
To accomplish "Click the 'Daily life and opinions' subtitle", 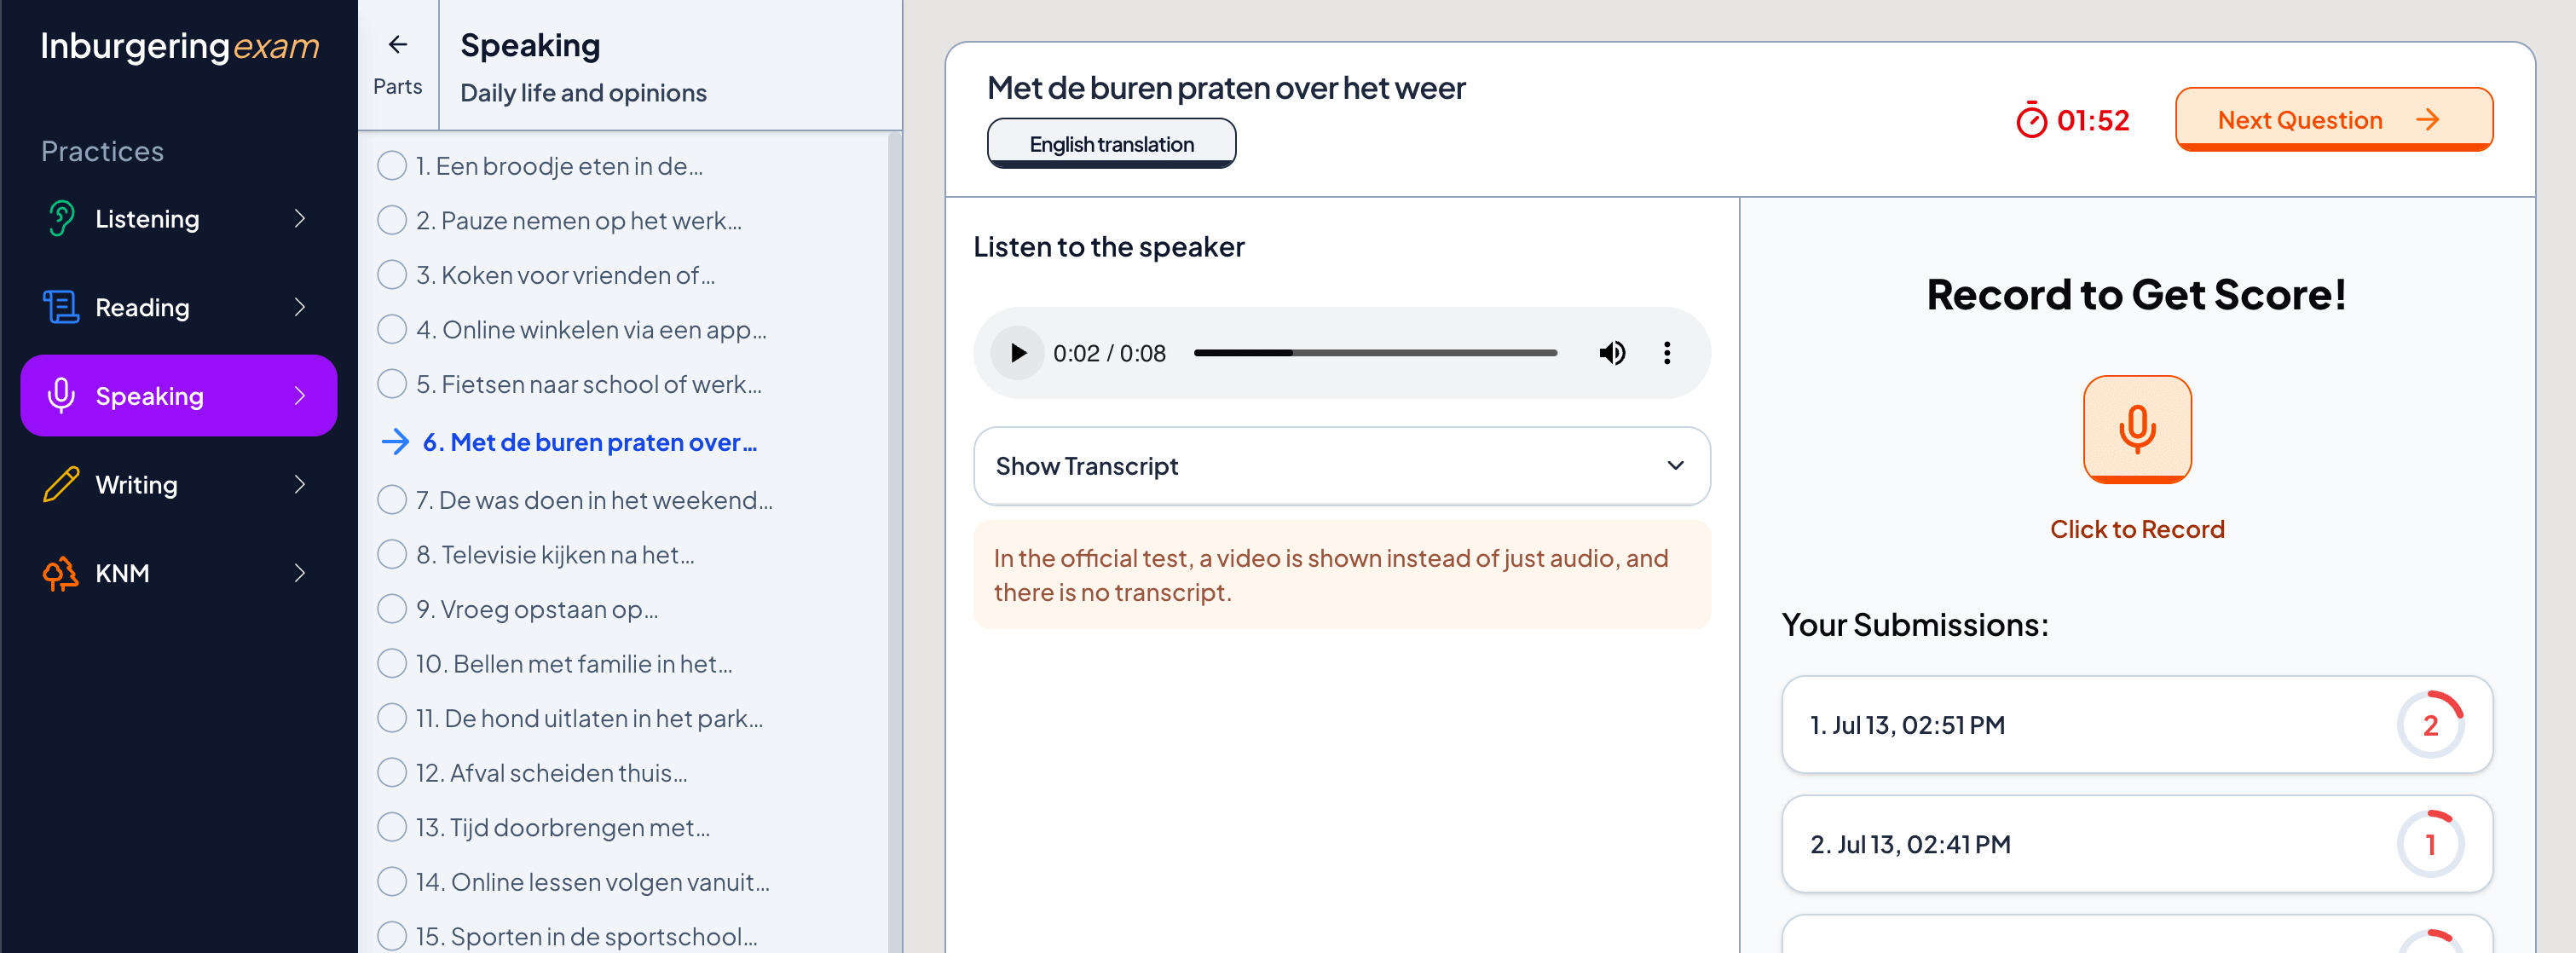I will click(x=583, y=93).
